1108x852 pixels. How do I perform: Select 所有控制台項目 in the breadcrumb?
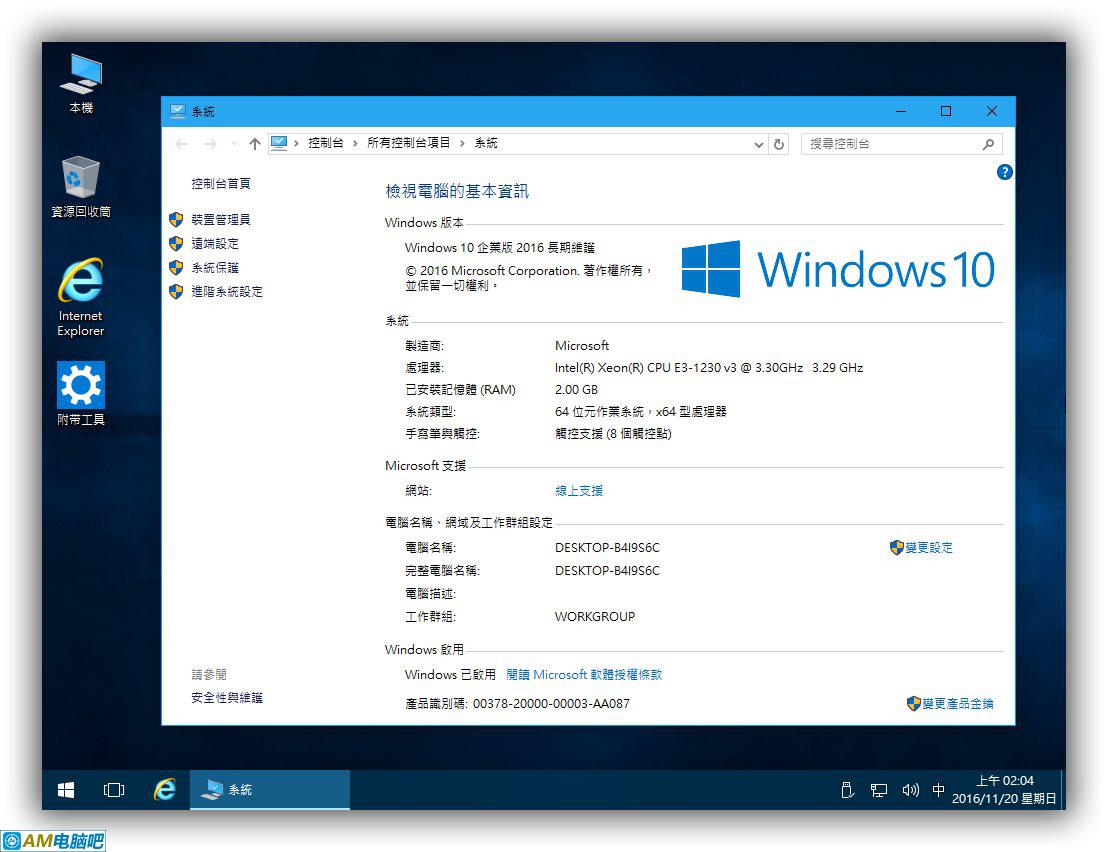click(408, 143)
